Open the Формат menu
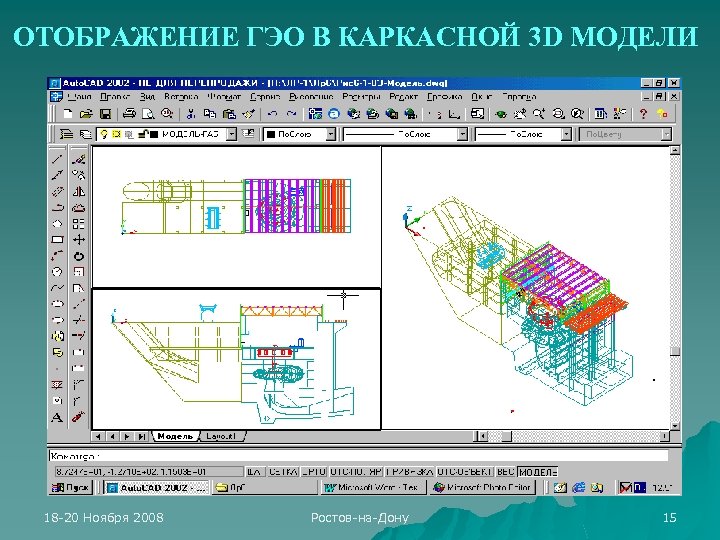The width and height of the screenshot is (720, 540). (x=224, y=96)
